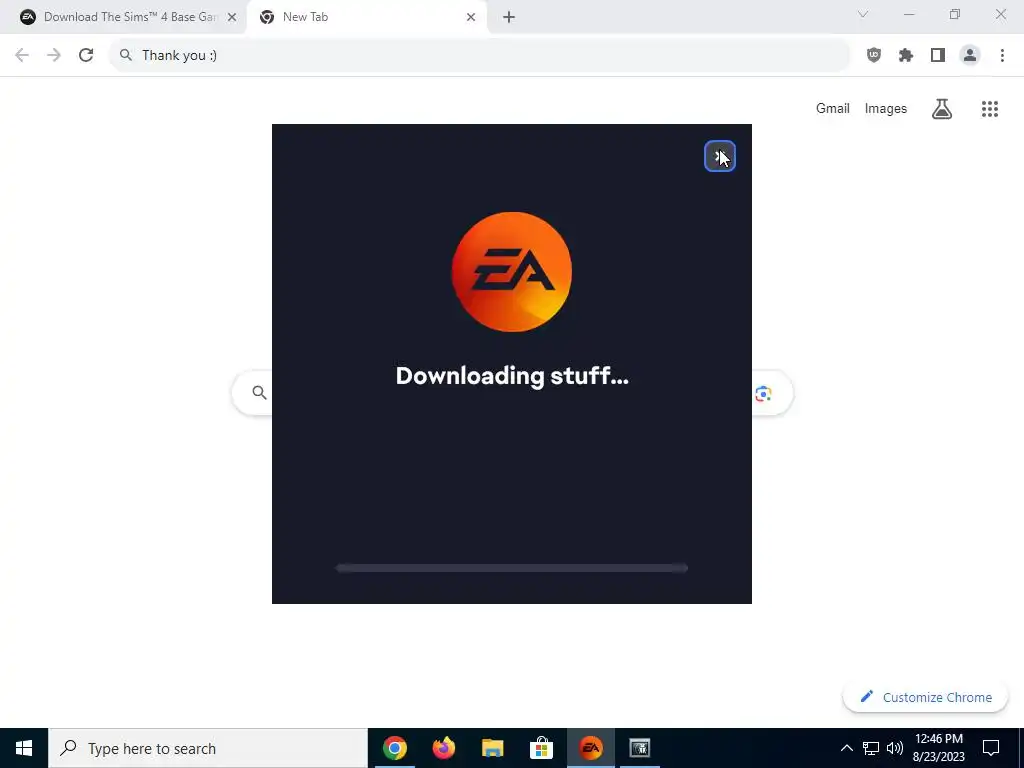The width and height of the screenshot is (1024, 768).
Task: Close the New Tab tab
Action: [x=471, y=17]
